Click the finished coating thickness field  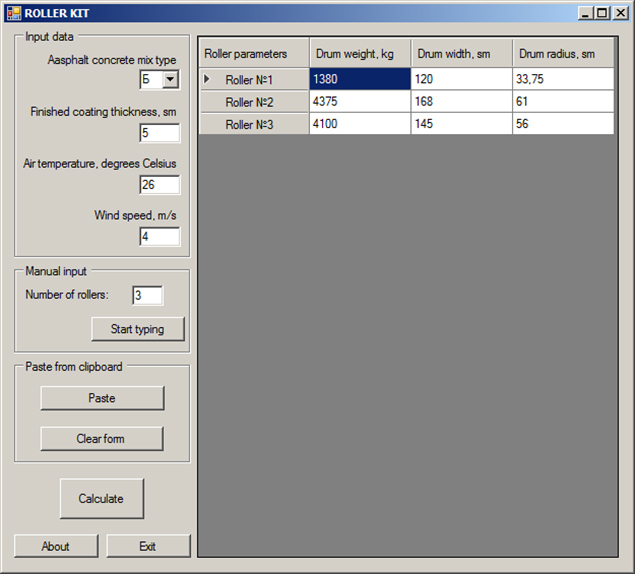pyautogui.click(x=159, y=133)
